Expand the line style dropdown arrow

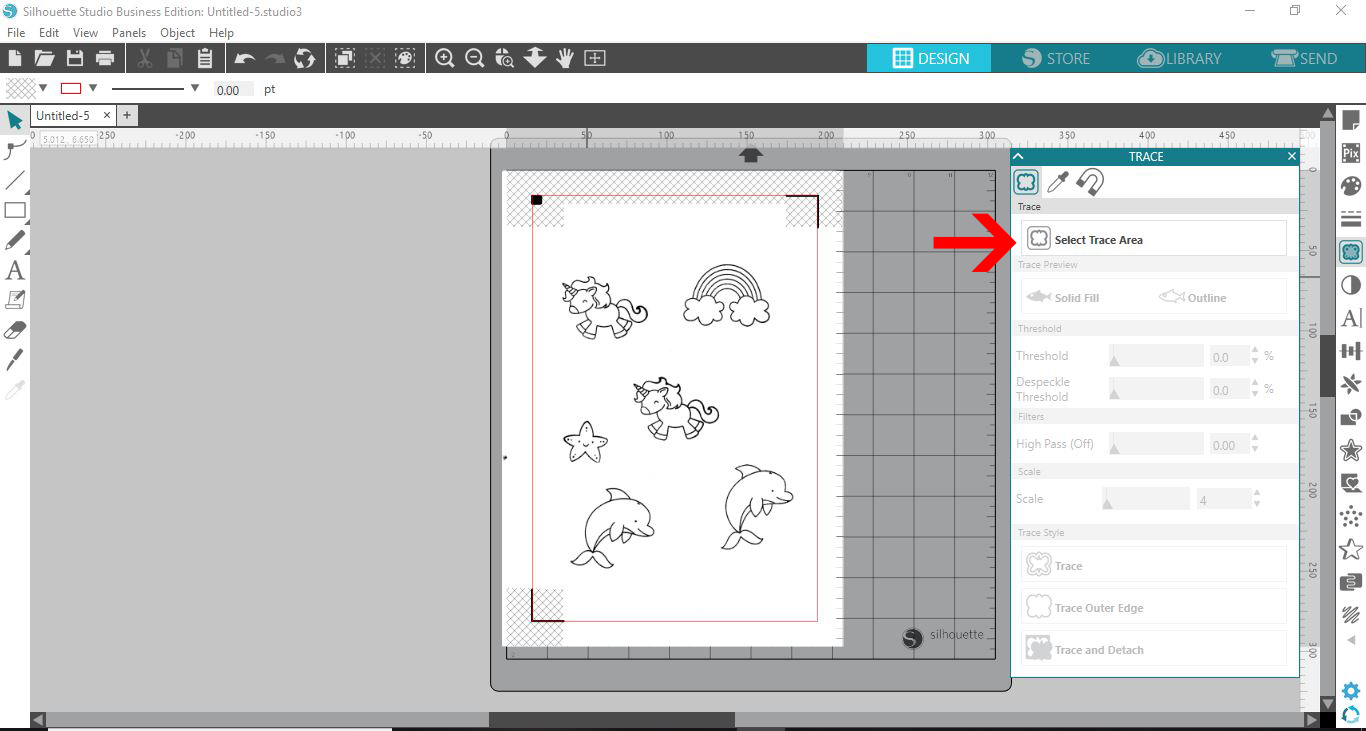[x=195, y=89]
